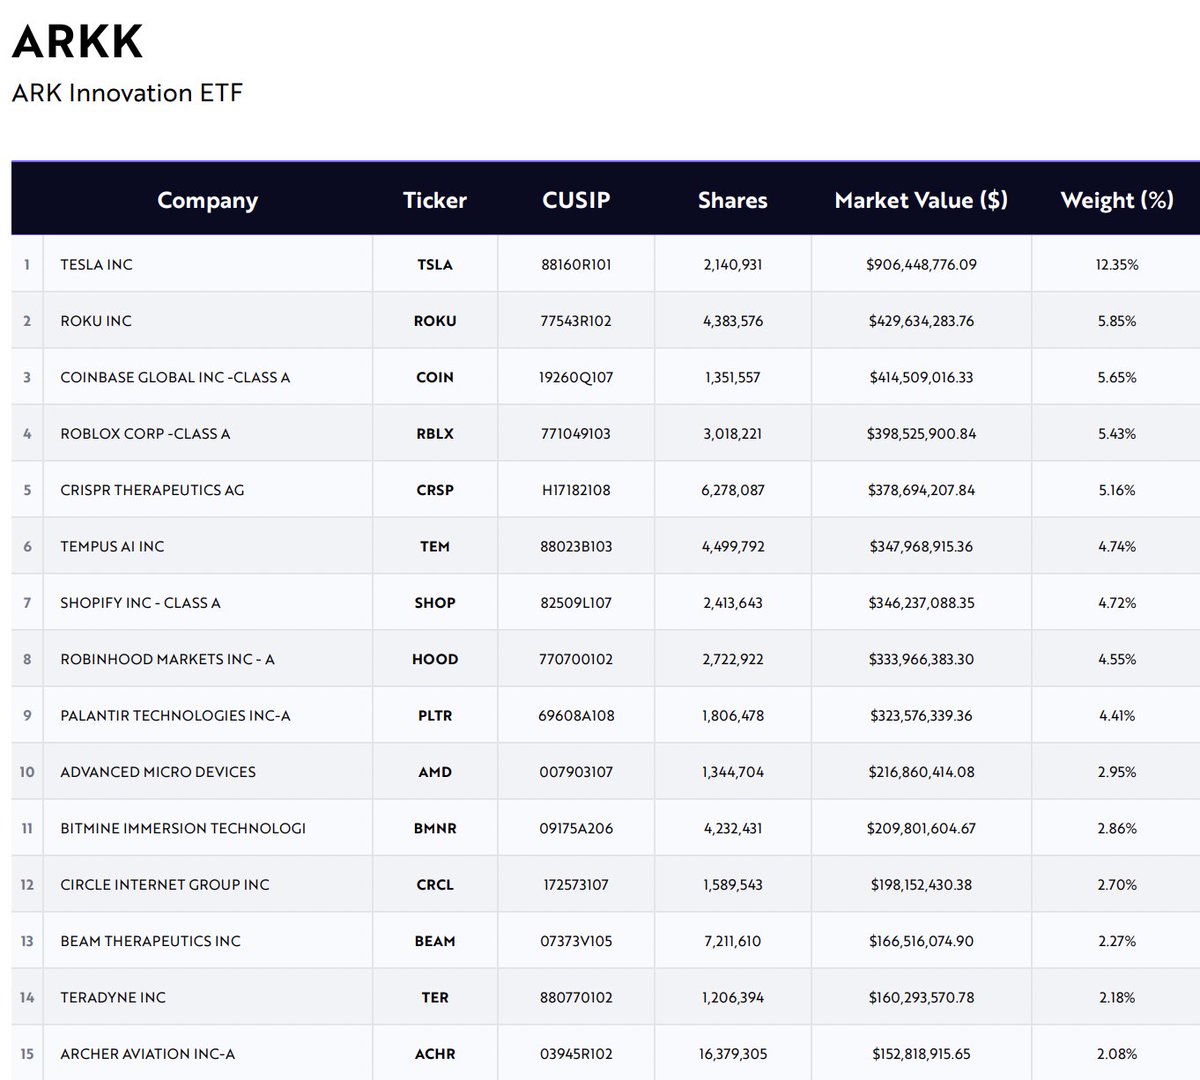The width and height of the screenshot is (1200, 1080).
Task: Click the BEAM ticker cell
Action: (435, 941)
